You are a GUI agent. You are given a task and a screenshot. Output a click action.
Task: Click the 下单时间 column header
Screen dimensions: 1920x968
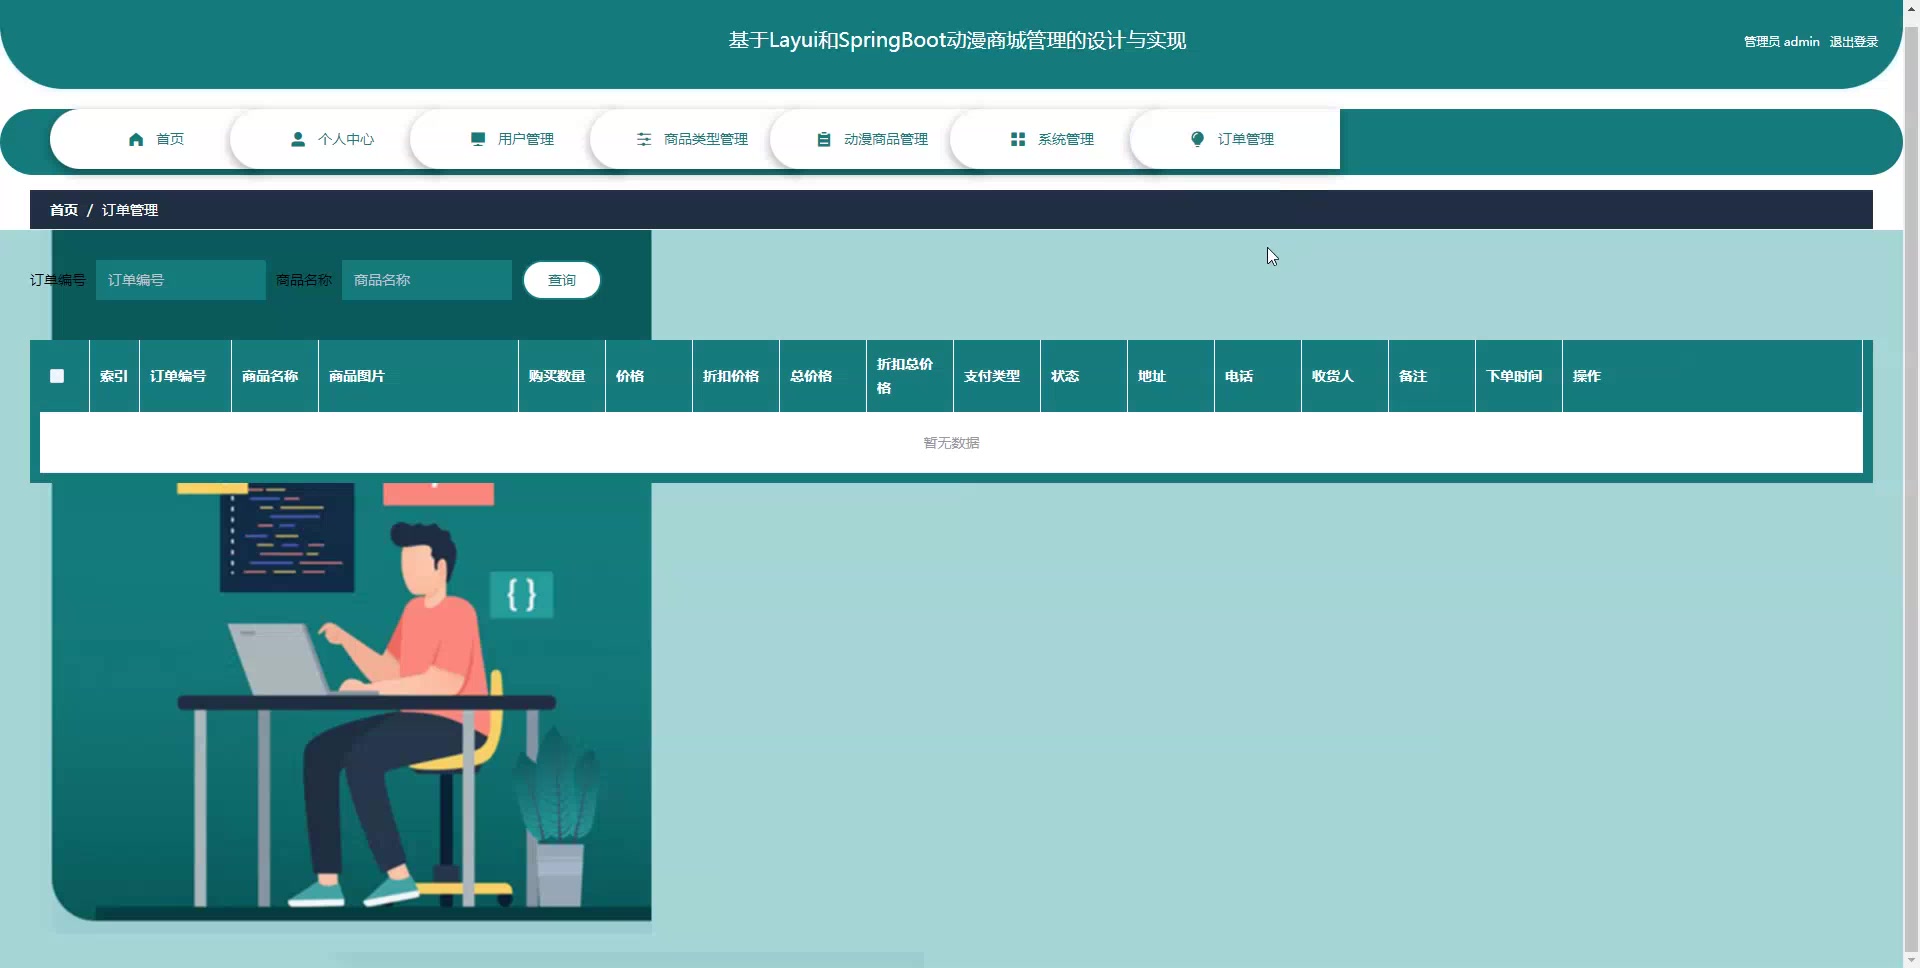coord(1514,376)
